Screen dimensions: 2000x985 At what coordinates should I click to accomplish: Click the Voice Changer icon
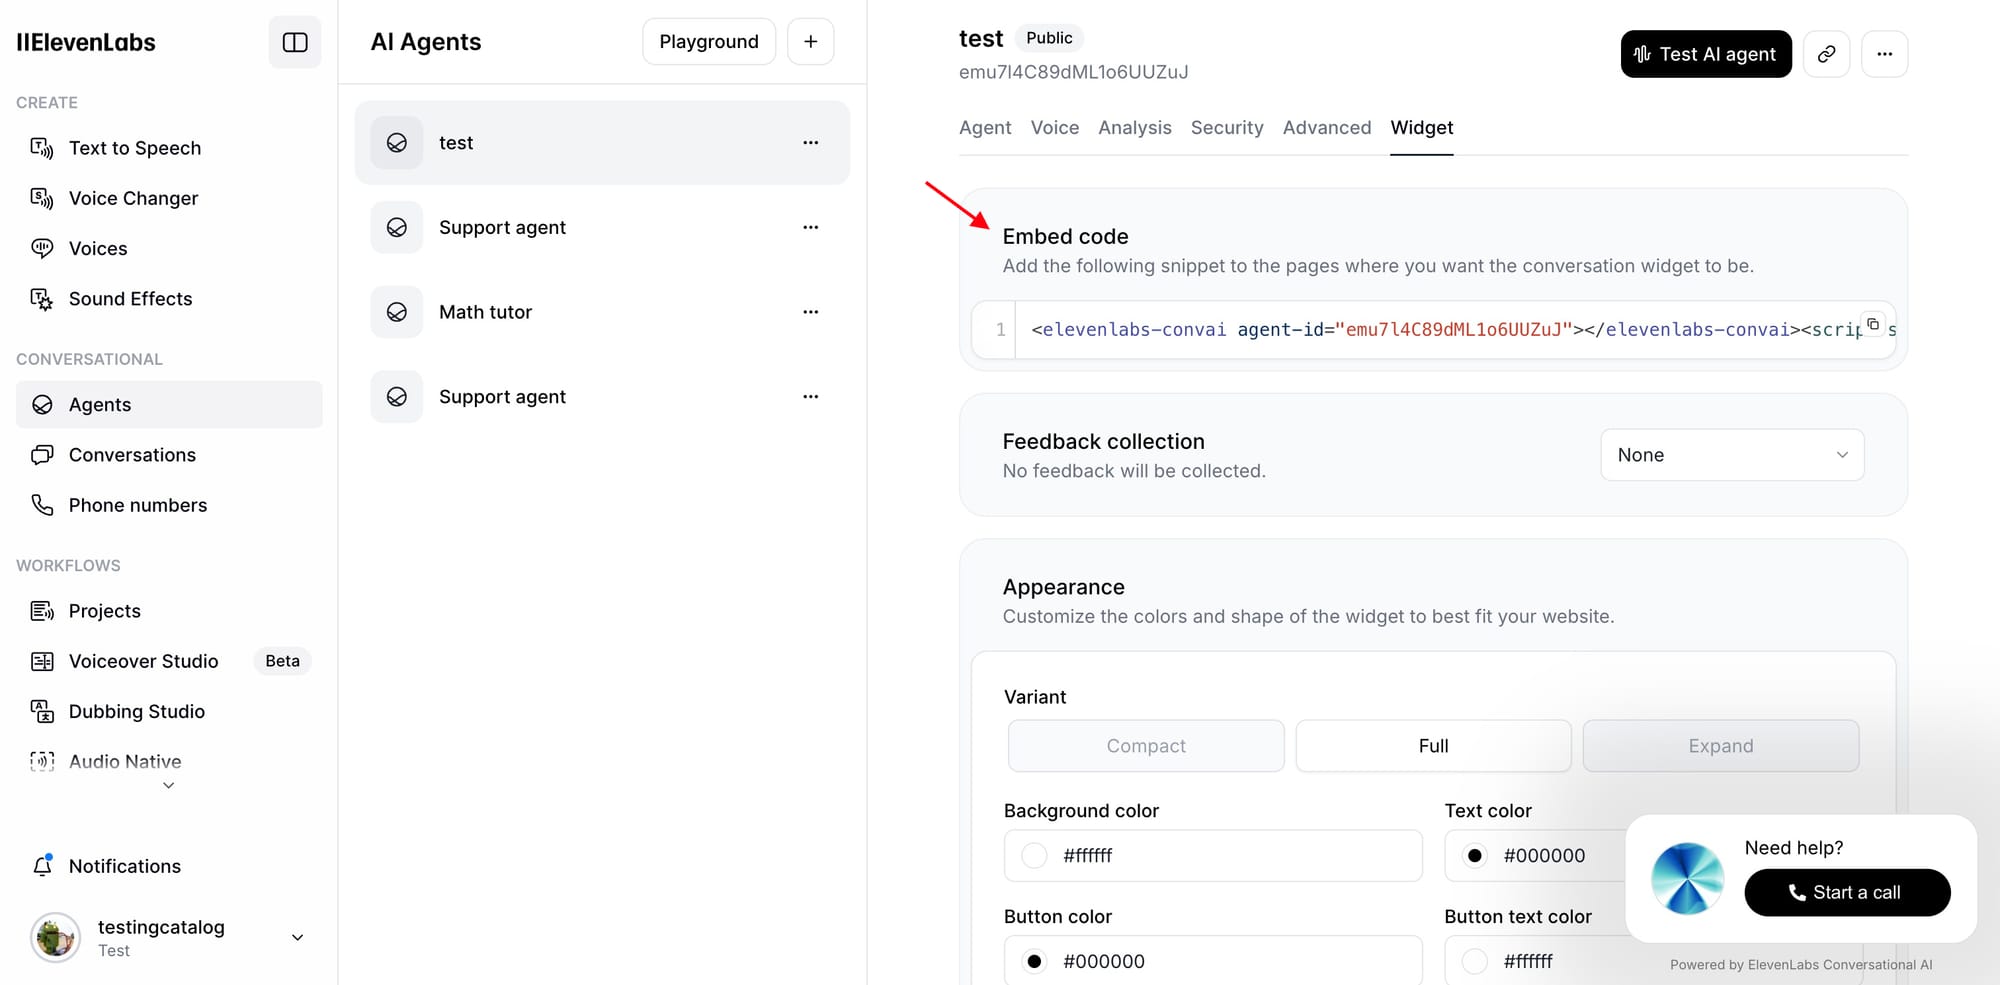click(42, 198)
